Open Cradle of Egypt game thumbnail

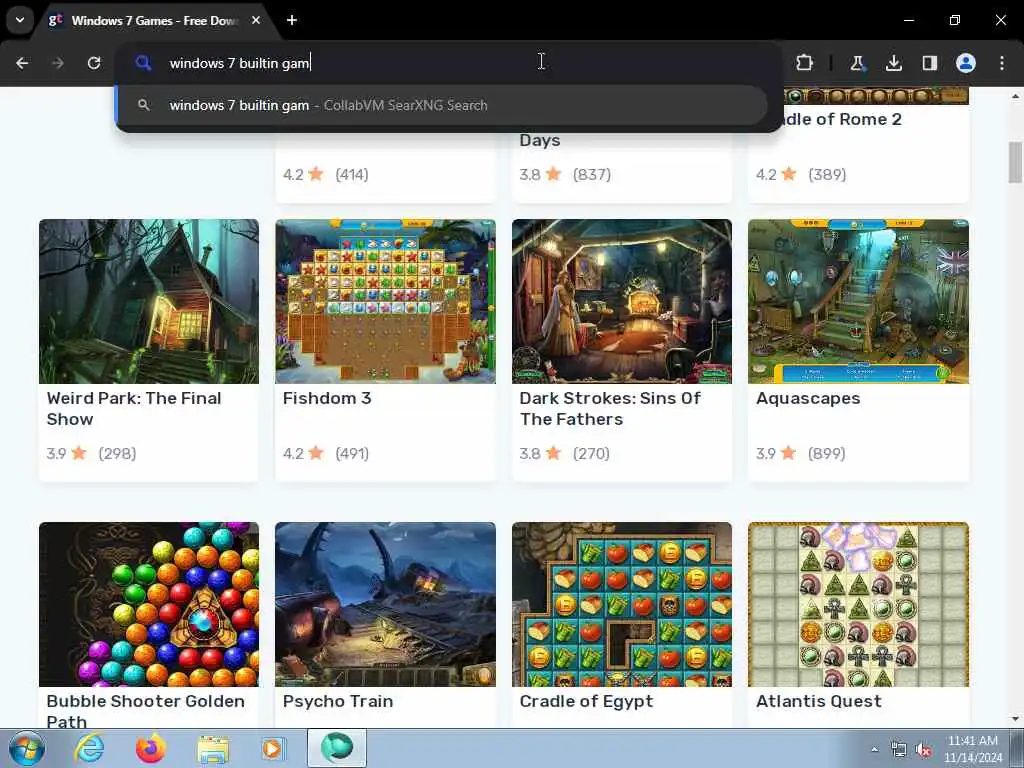[622, 604]
